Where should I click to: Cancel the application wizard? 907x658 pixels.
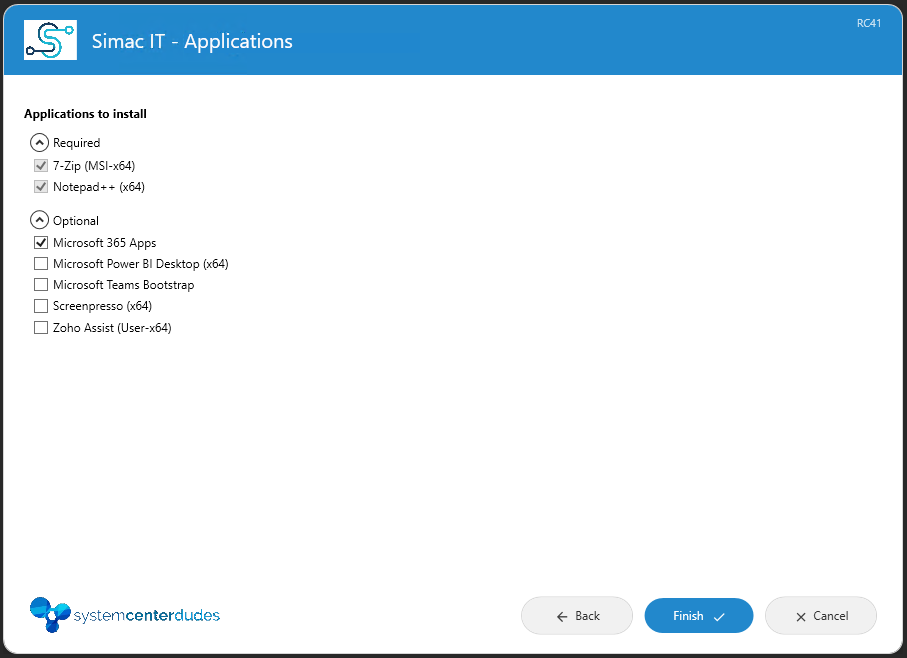(x=821, y=616)
